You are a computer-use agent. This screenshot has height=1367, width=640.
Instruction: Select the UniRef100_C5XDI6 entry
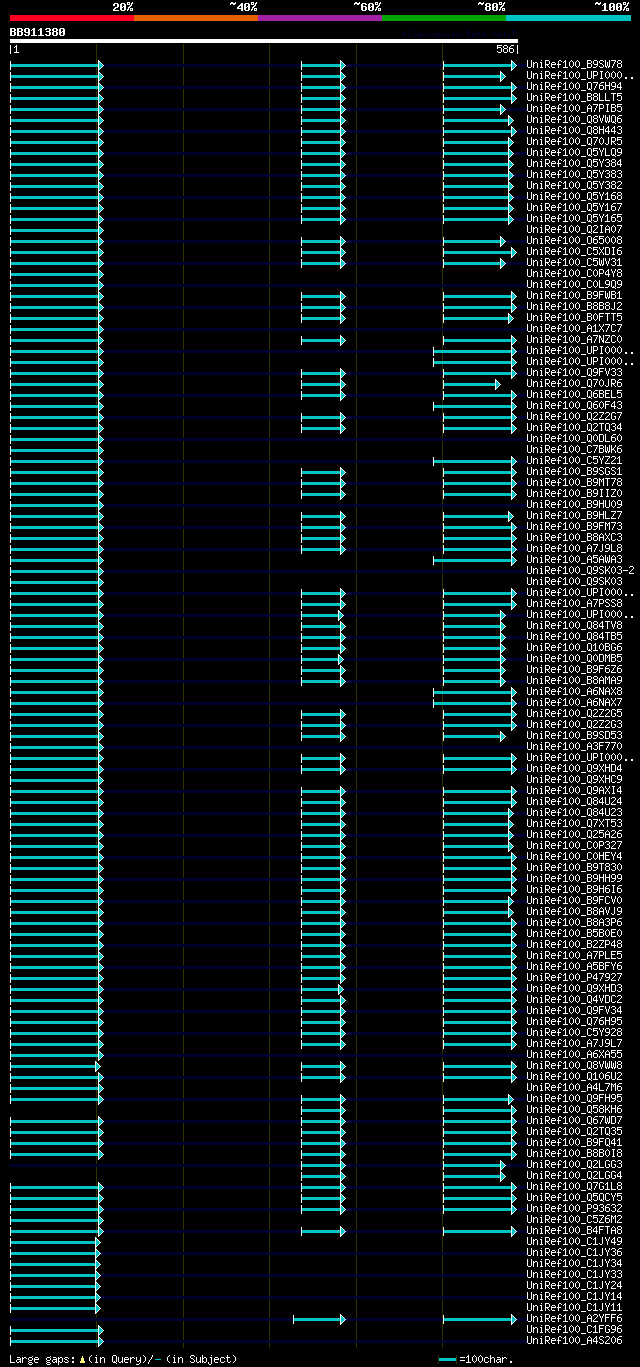pos(574,251)
